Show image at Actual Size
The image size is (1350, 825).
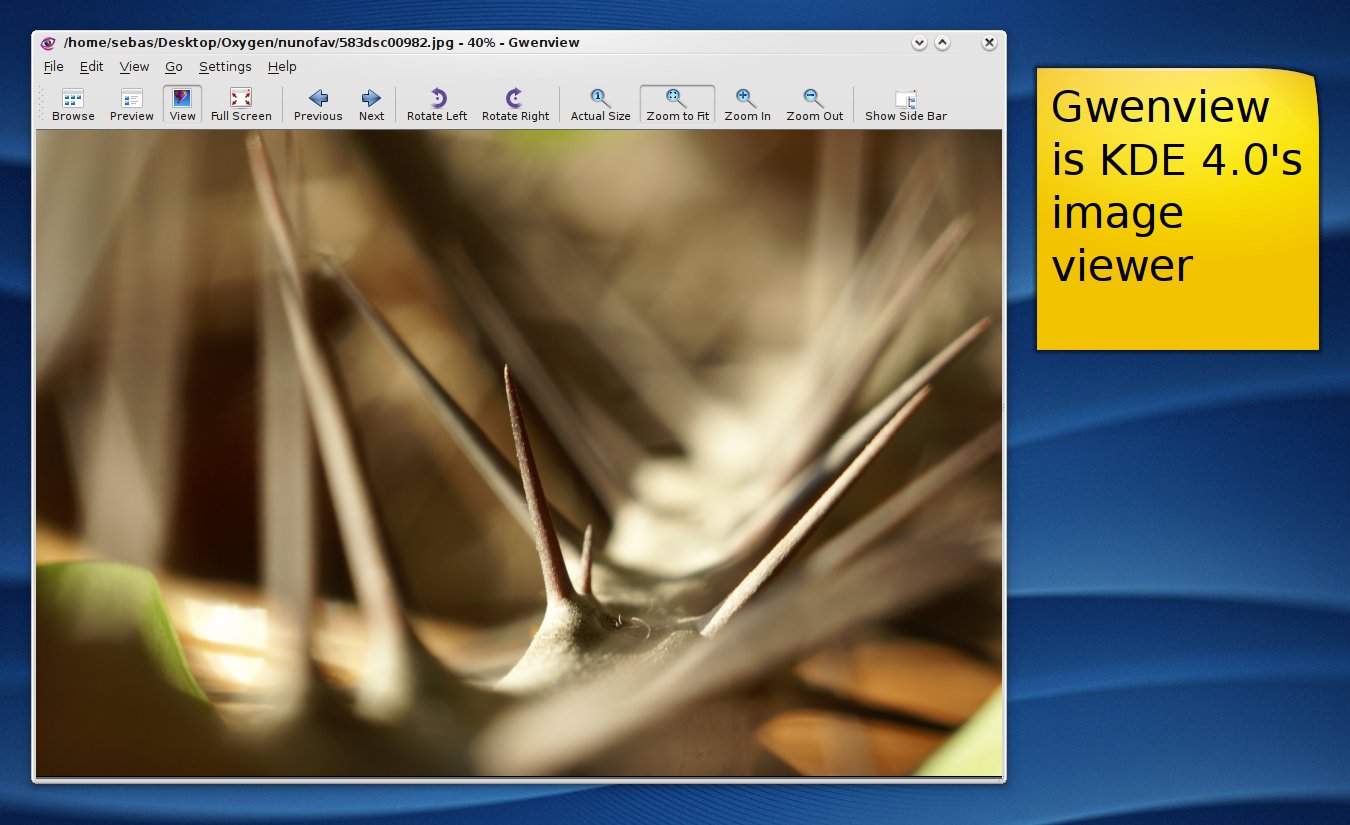point(600,105)
